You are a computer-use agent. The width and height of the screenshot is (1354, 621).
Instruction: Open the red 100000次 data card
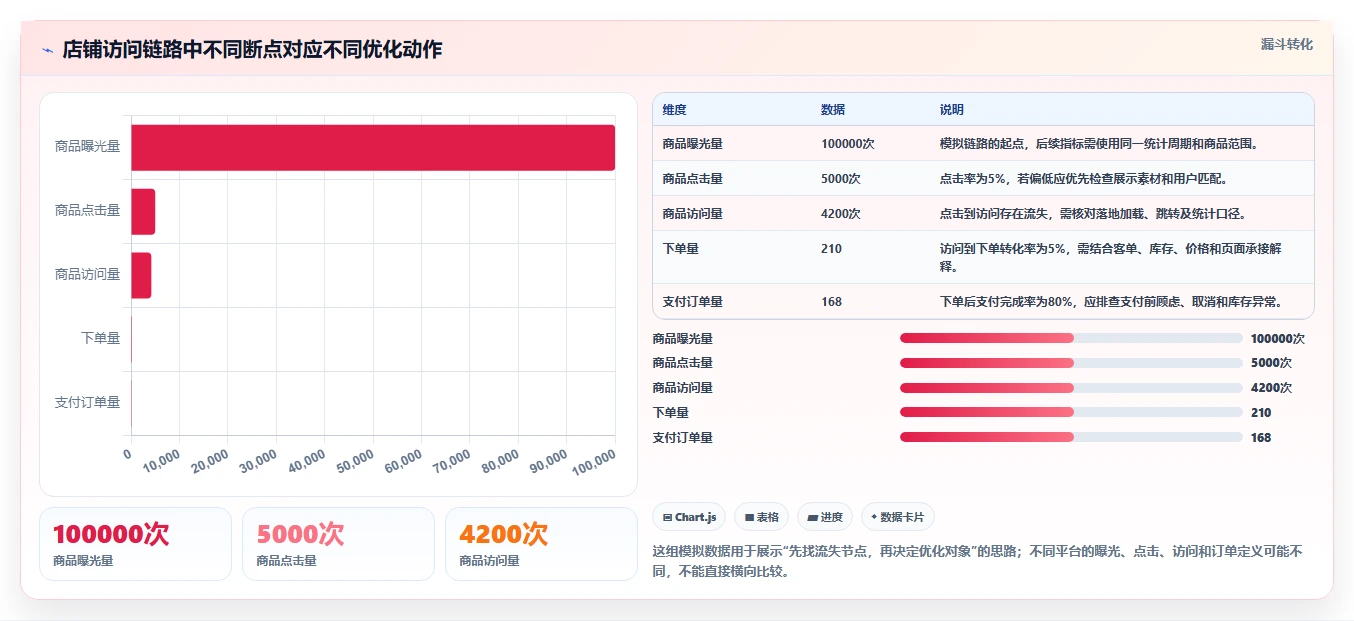[135, 544]
